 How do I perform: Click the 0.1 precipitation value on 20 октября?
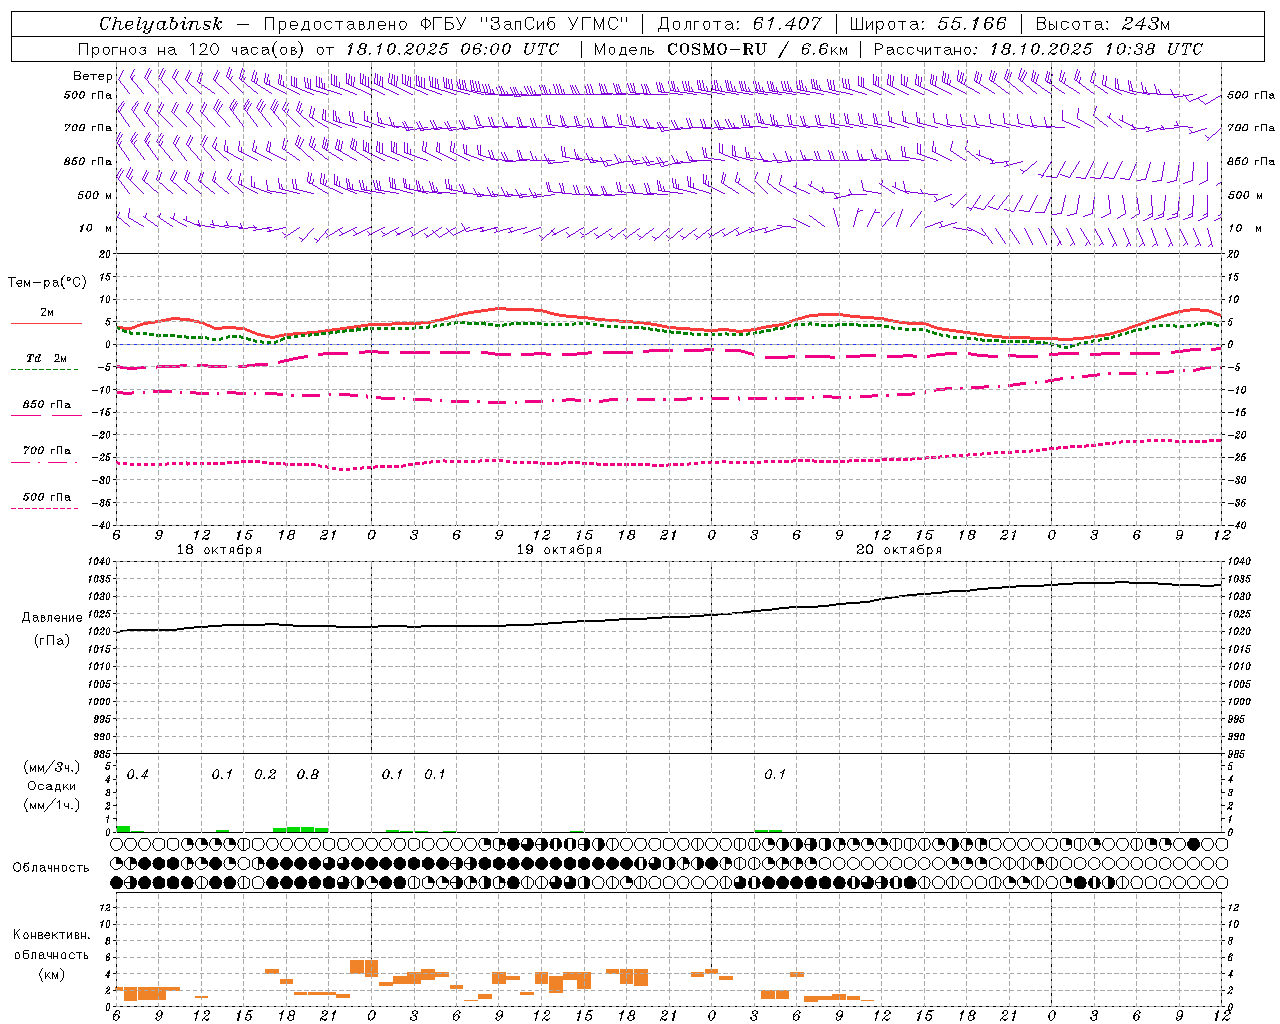775,775
